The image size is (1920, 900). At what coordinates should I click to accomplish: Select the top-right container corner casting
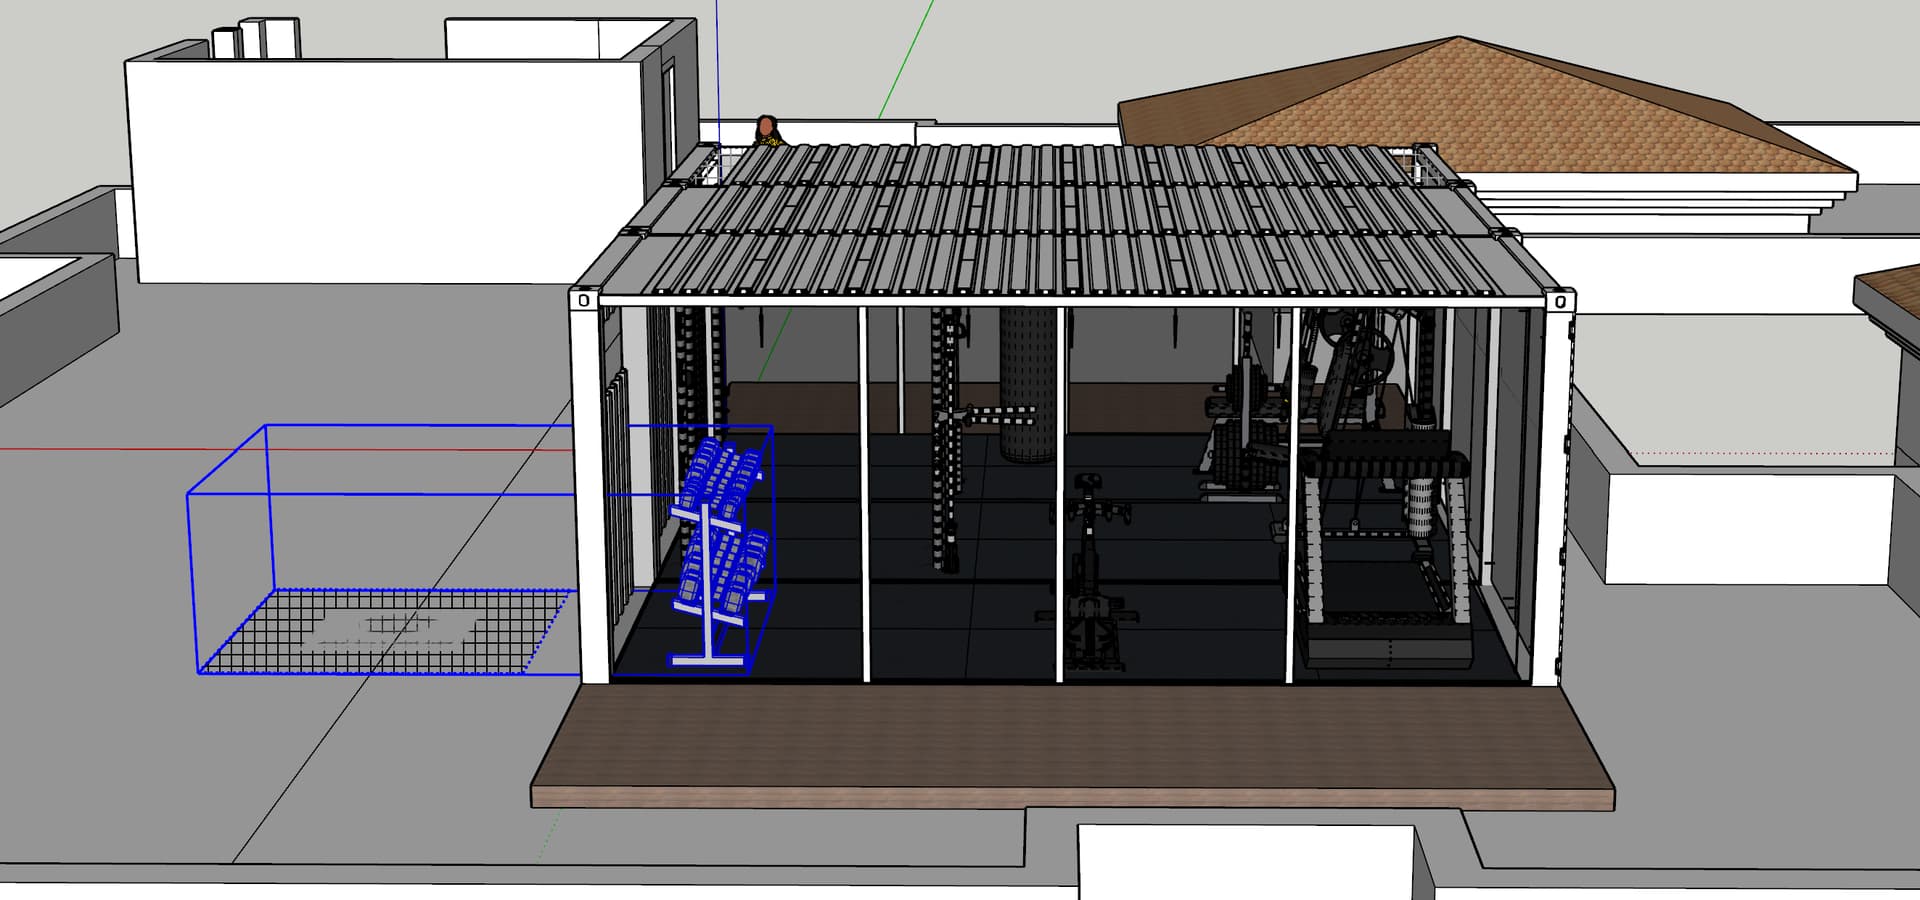point(1559,300)
